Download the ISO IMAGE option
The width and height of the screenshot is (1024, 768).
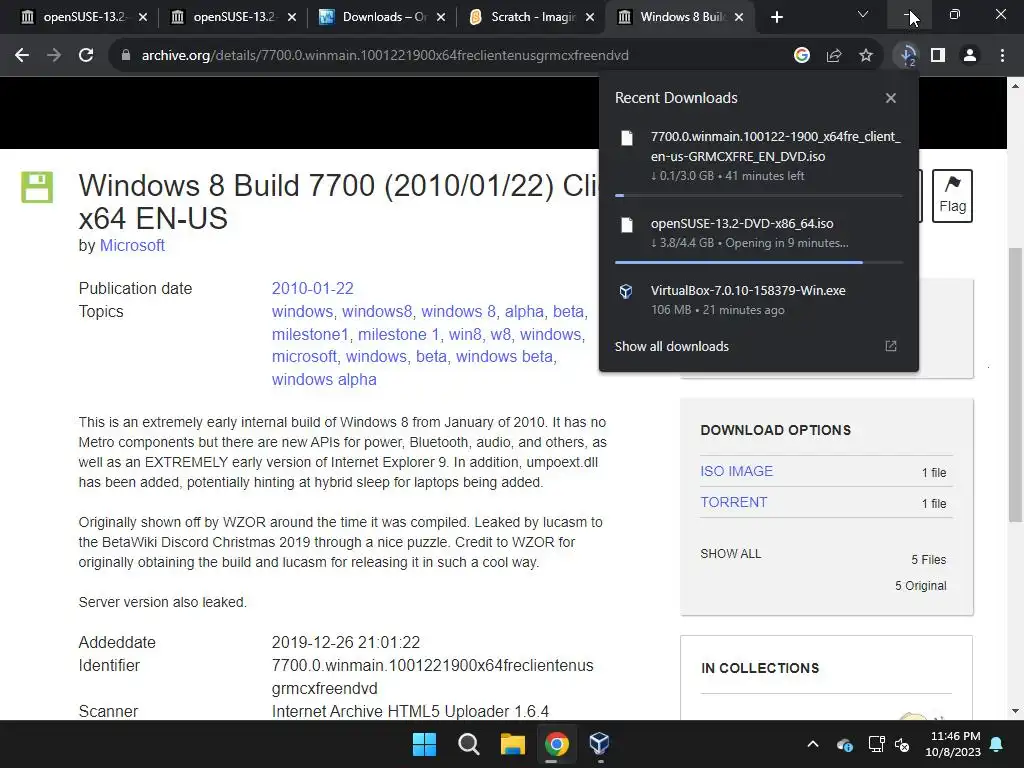(x=737, y=471)
